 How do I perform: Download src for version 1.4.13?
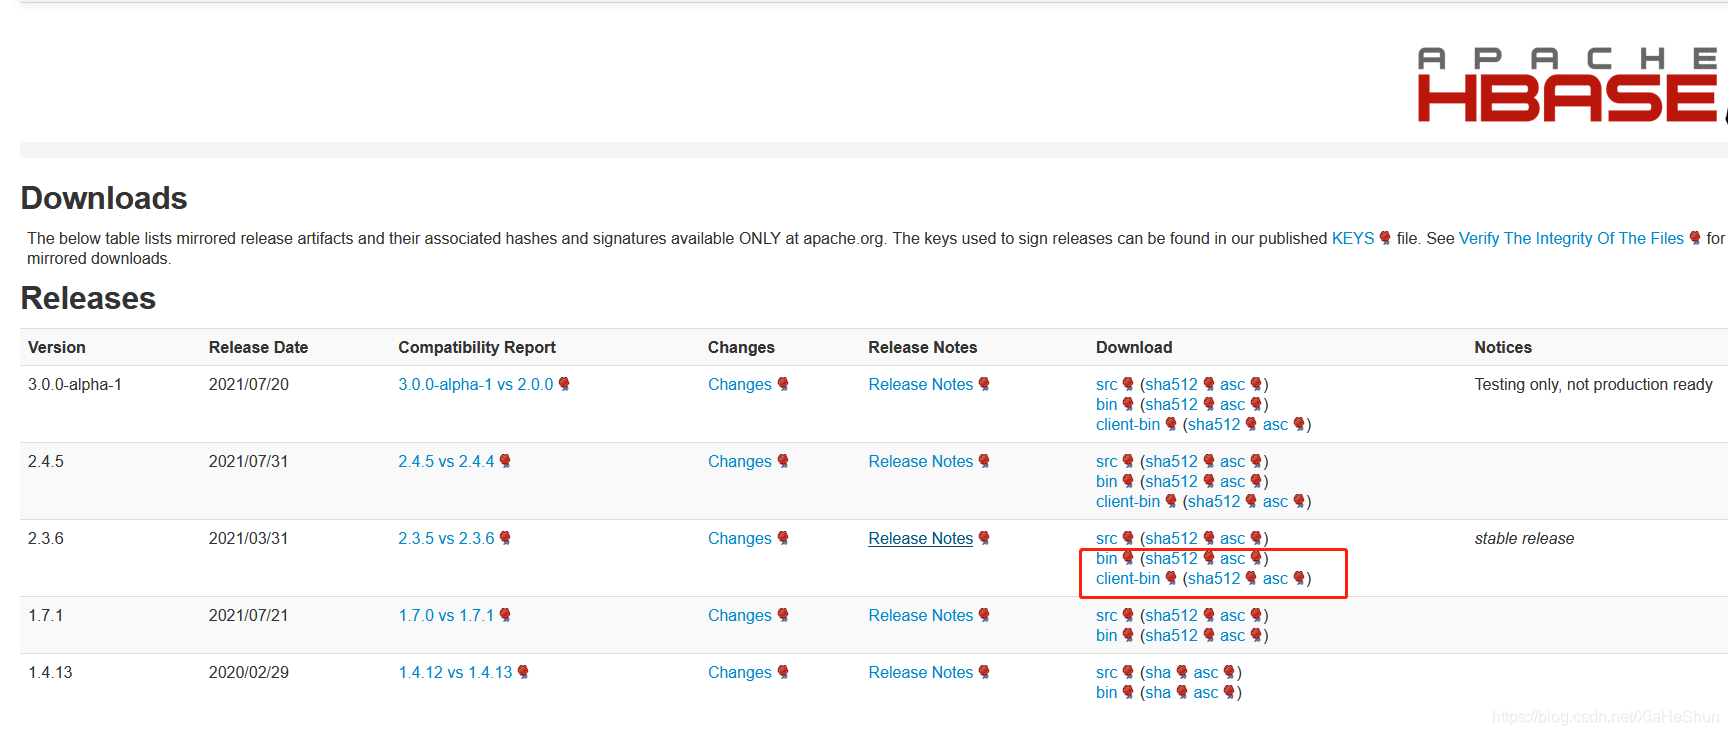click(1106, 672)
